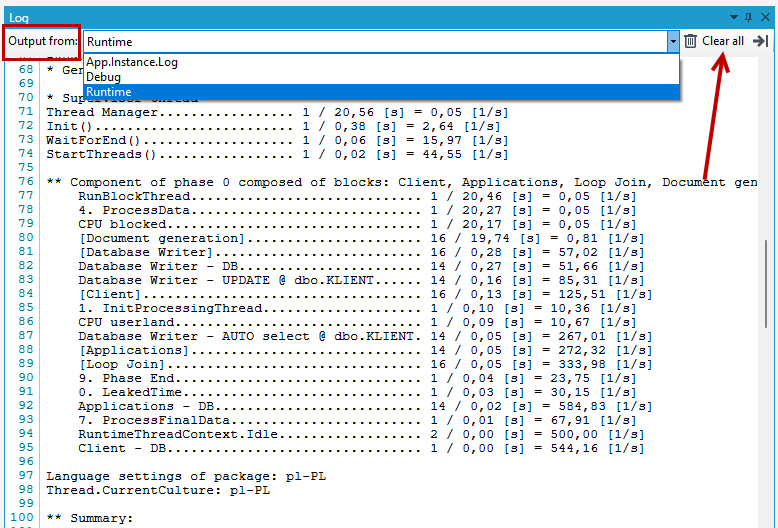The image size is (778, 528).
Task: Click the CPU userland log entry
Action: click(357, 322)
